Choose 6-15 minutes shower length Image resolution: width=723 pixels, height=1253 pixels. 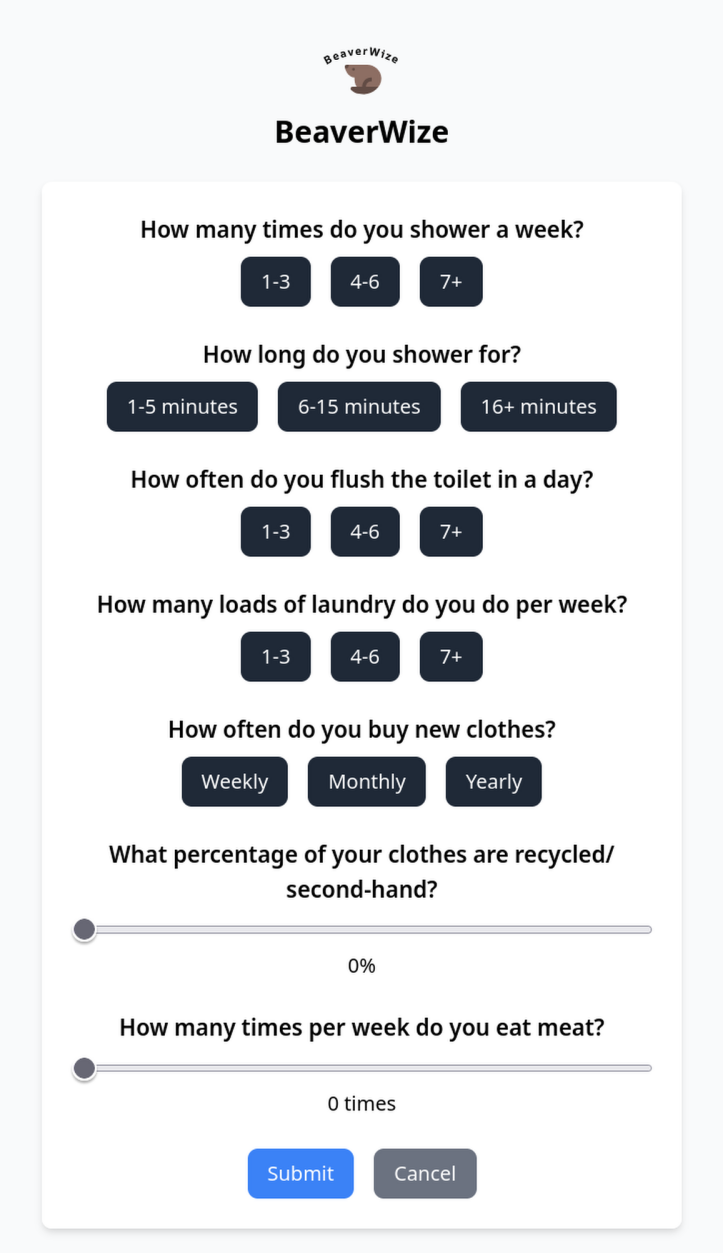click(359, 407)
